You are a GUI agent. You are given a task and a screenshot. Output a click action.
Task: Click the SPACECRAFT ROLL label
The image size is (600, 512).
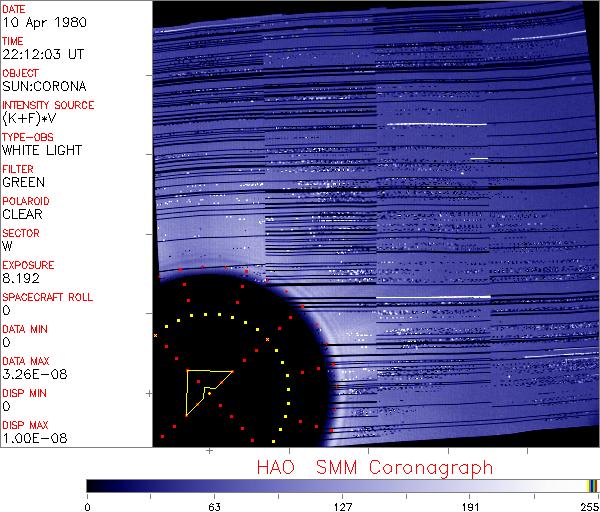click(46, 297)
